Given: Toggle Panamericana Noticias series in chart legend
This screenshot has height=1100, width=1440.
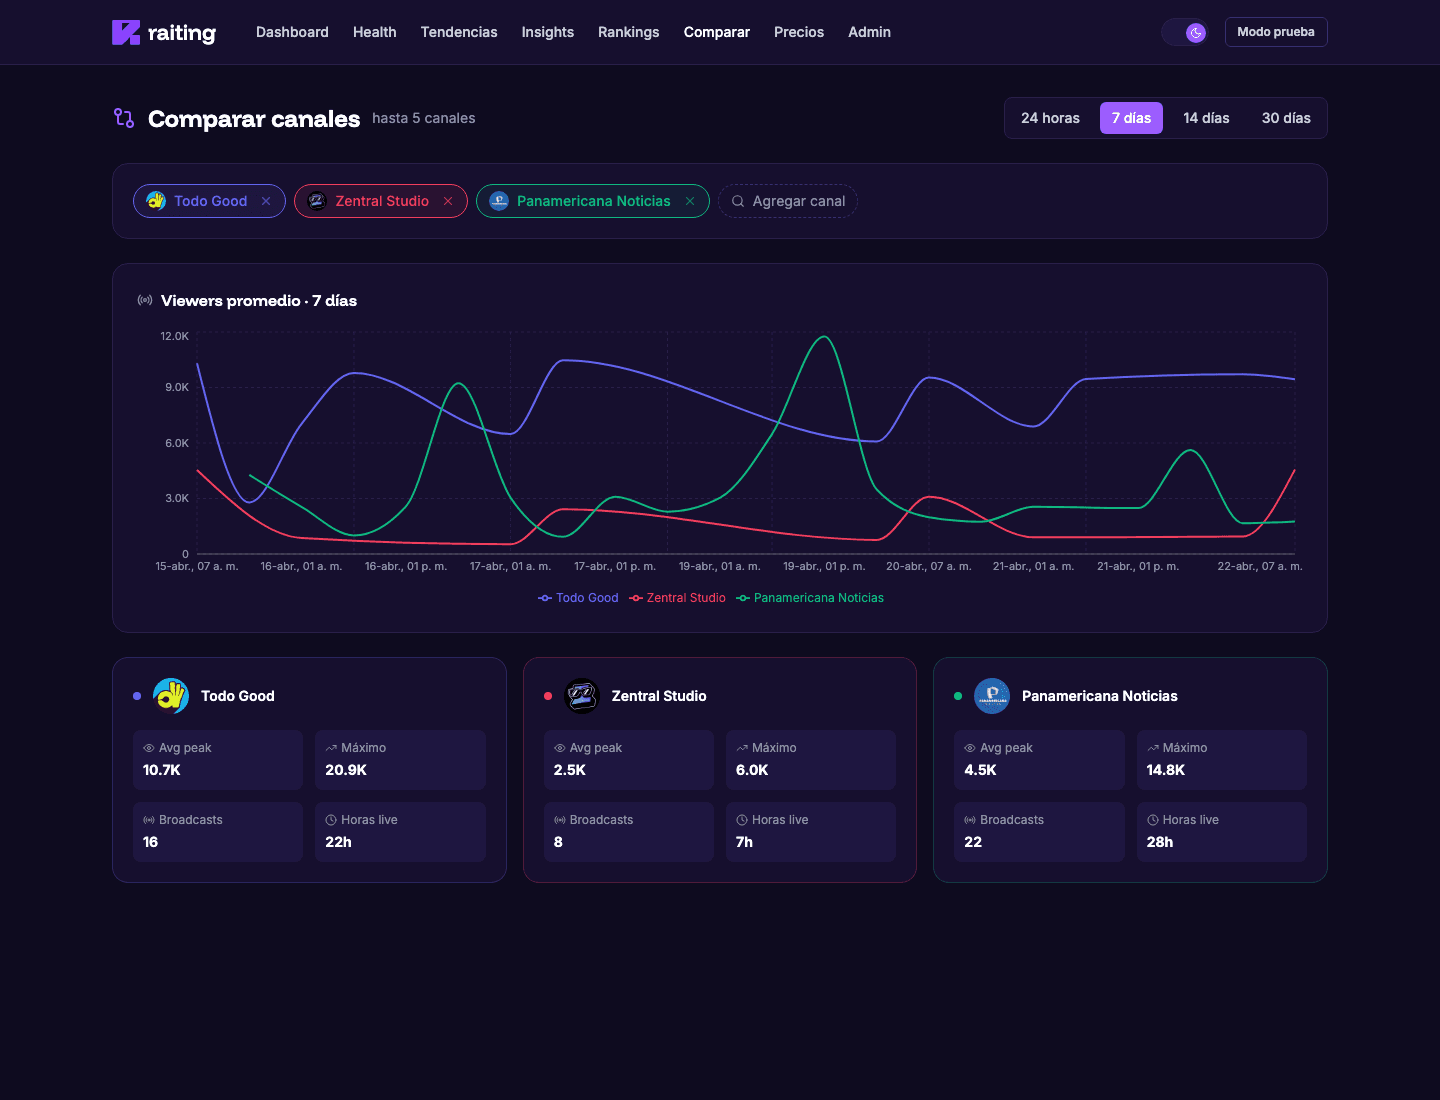Looking at the screenshot, I should tap(810, 598).
